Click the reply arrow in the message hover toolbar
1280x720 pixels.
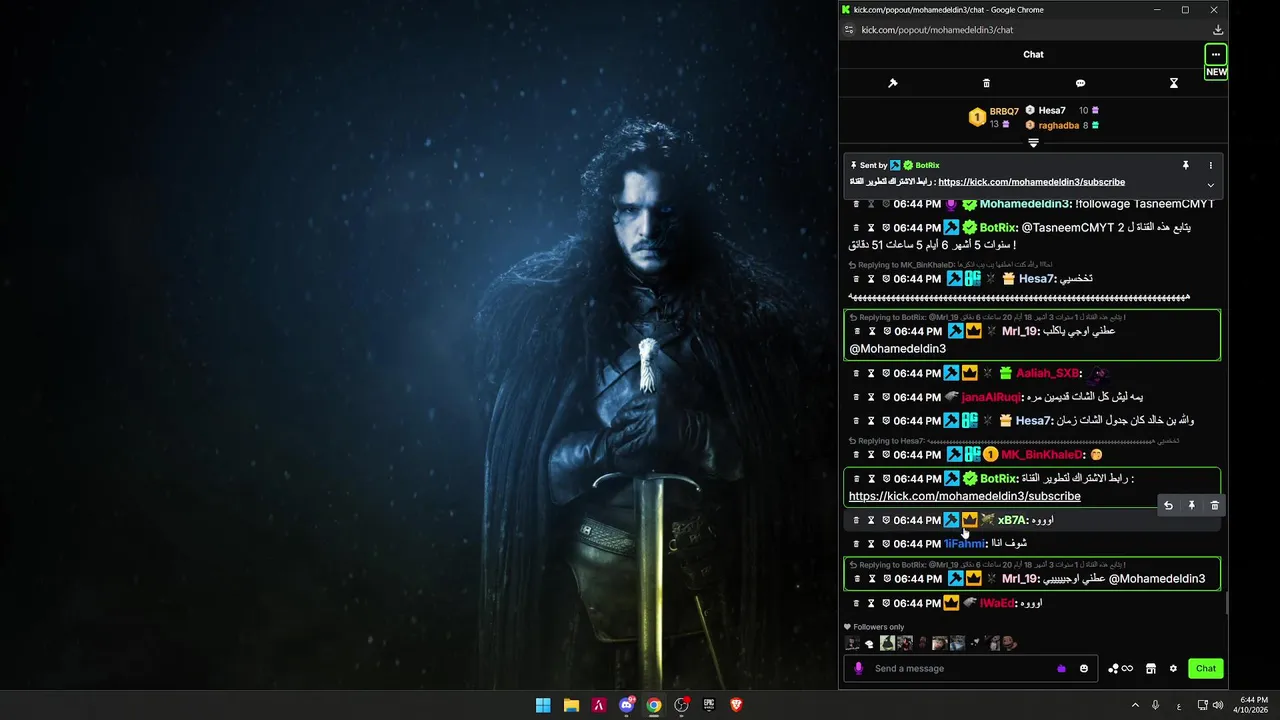1168,506
